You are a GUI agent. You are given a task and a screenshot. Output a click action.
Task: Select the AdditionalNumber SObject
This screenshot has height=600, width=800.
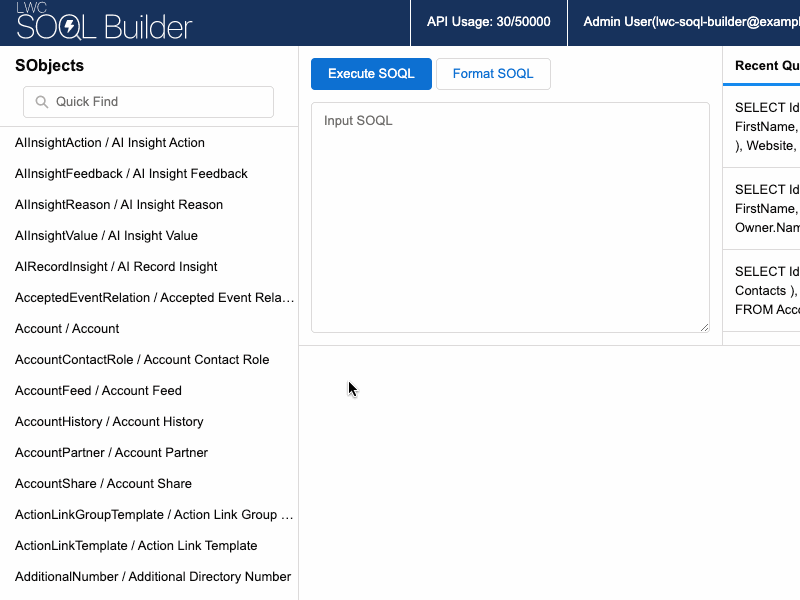[x=152, y=576]
